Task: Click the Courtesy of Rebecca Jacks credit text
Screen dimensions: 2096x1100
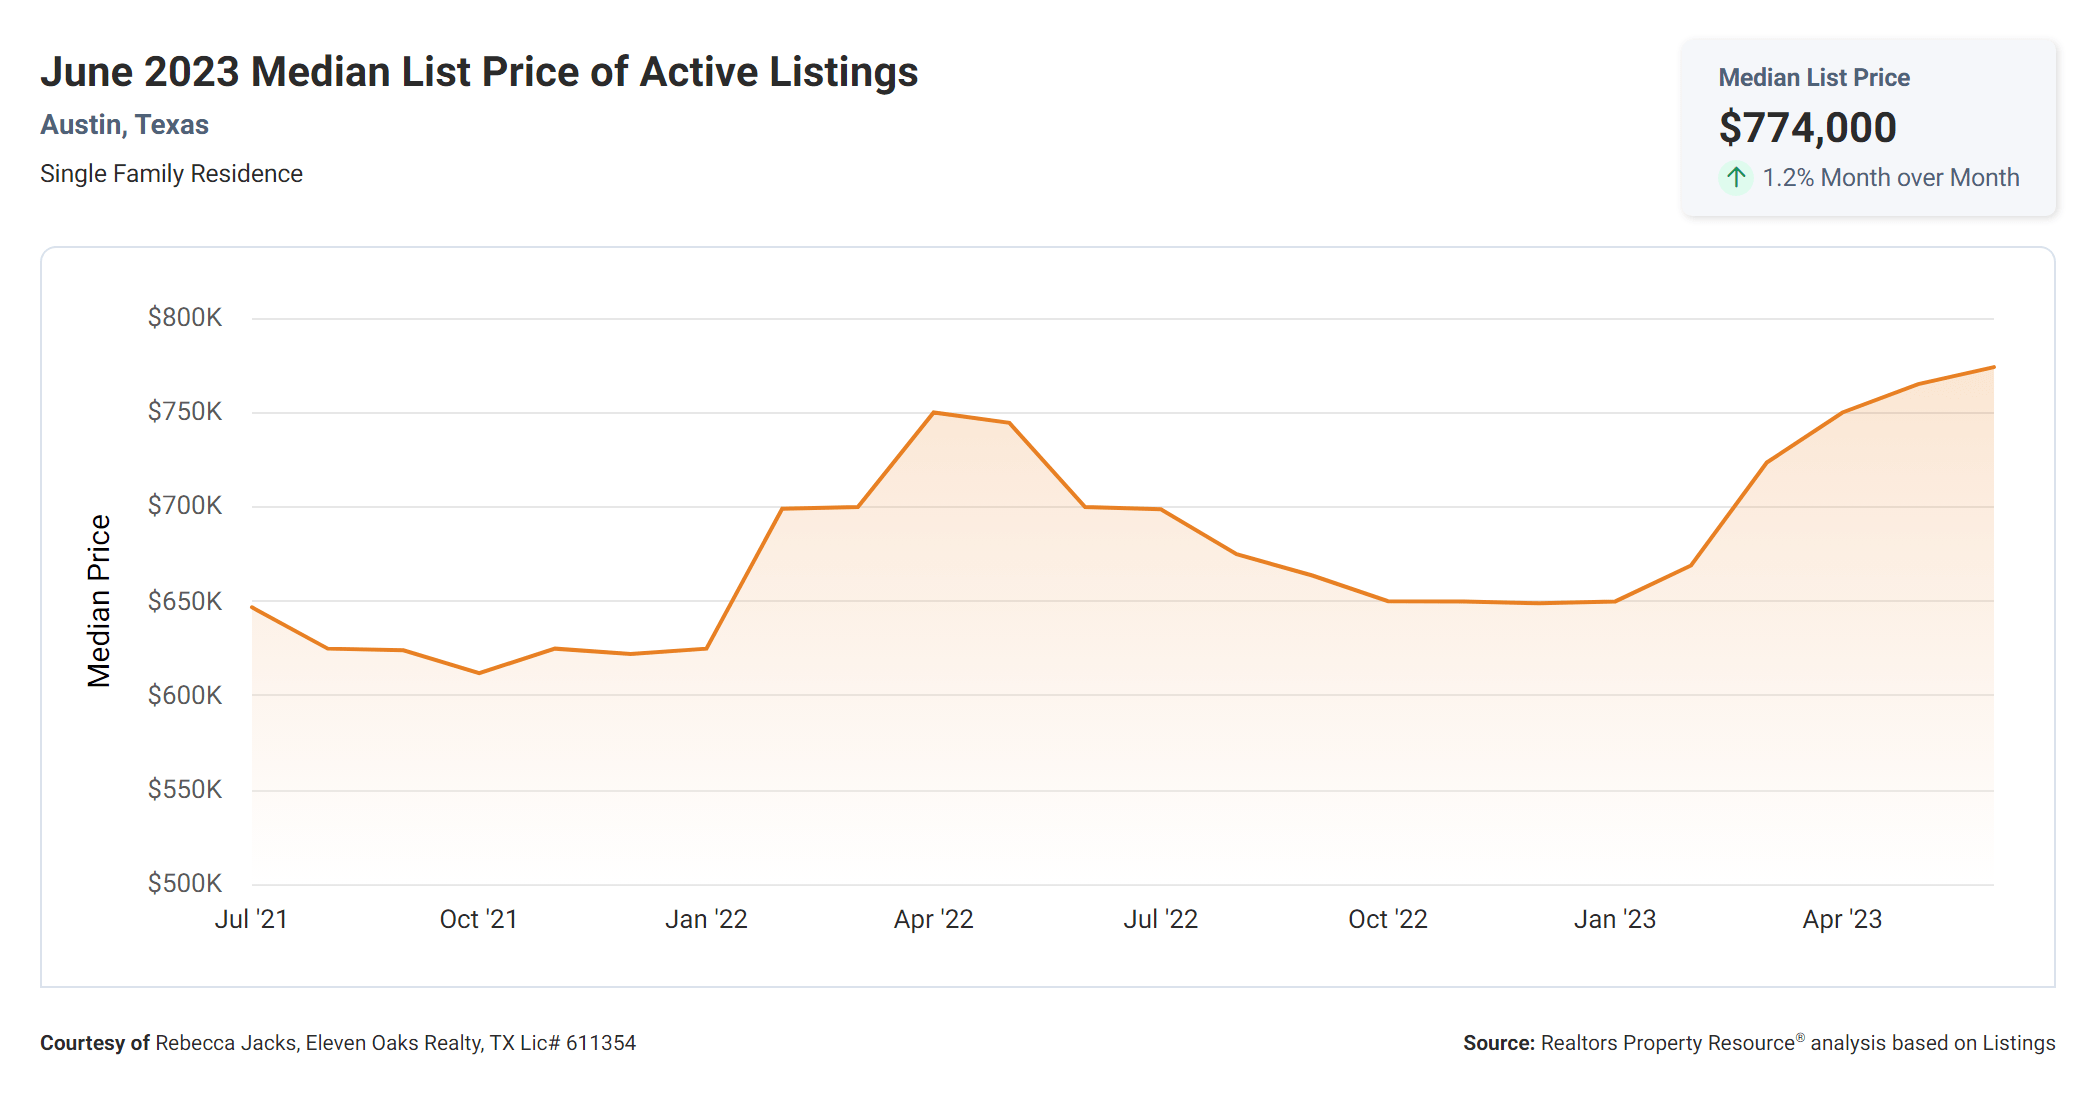Action: pyautogui.click(x=337, y=1043)
